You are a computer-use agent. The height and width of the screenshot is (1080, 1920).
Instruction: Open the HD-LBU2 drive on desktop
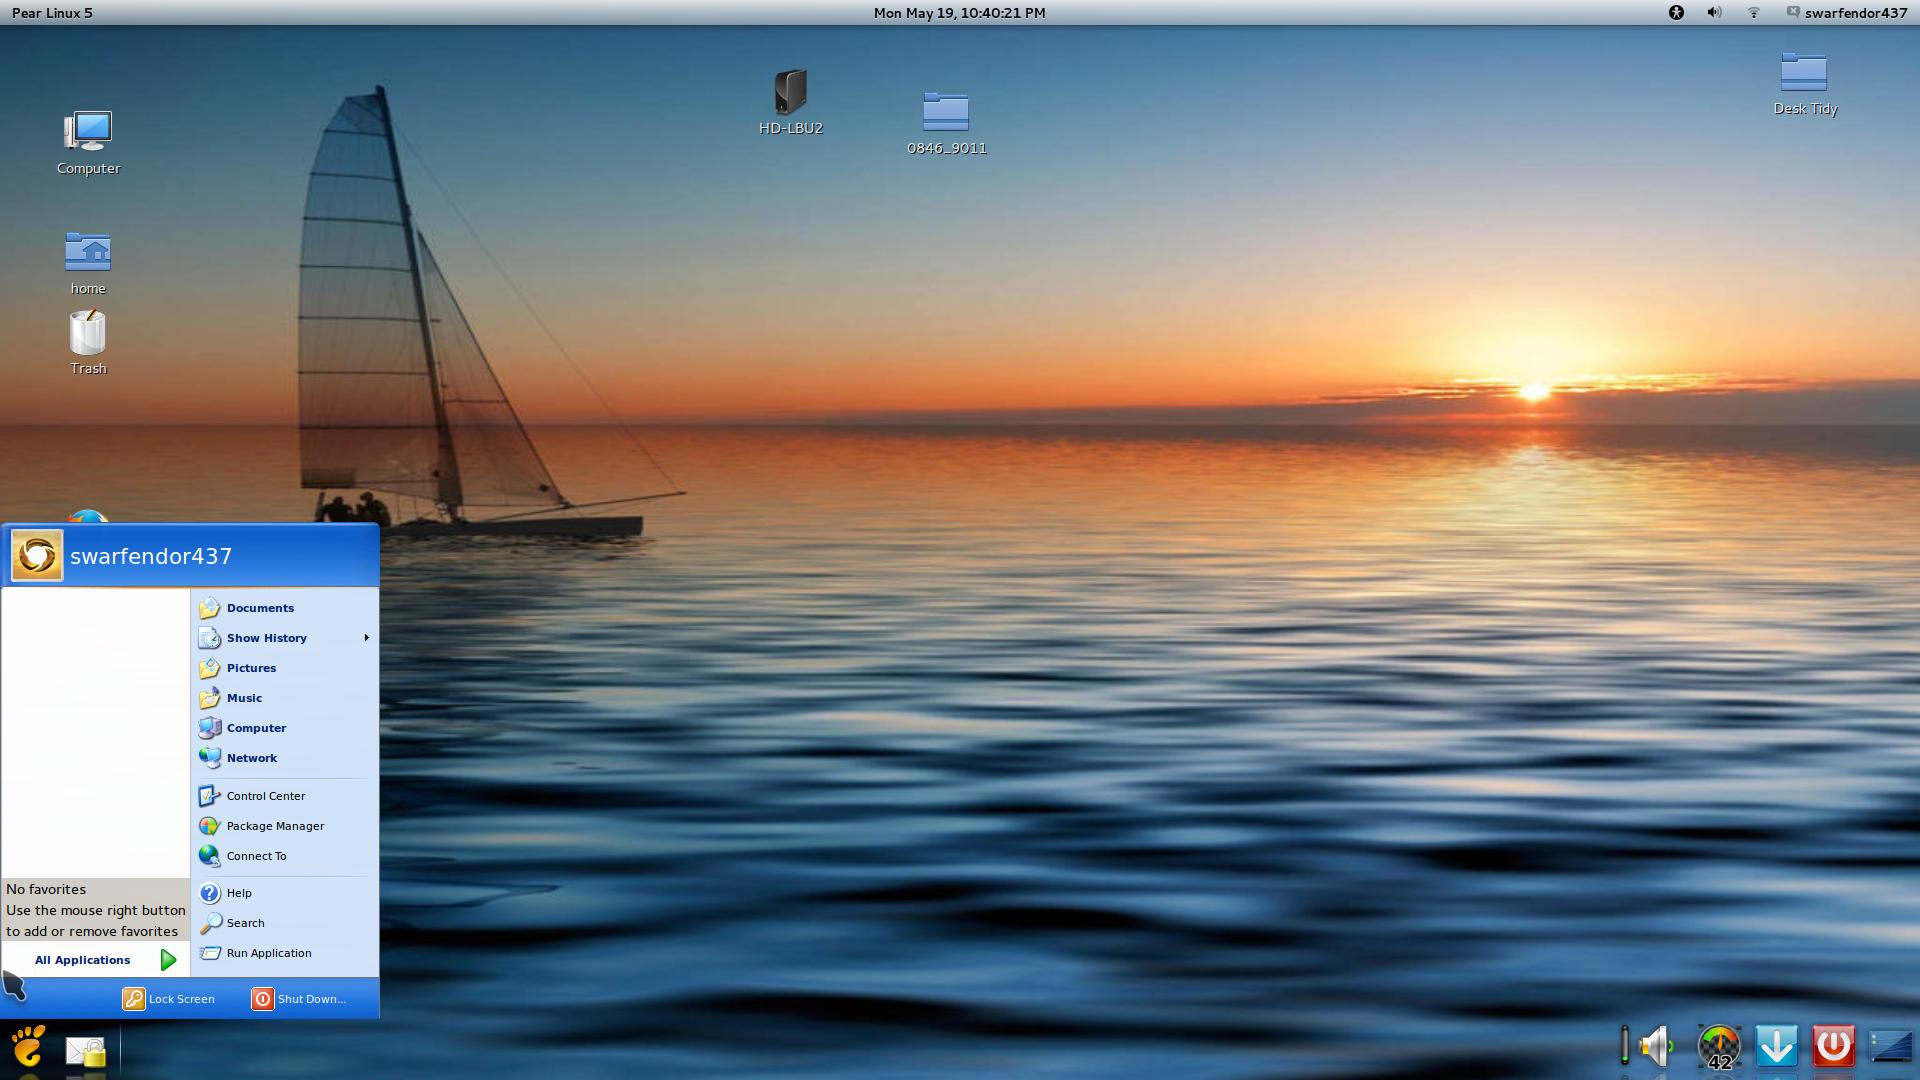click(790, 93)
